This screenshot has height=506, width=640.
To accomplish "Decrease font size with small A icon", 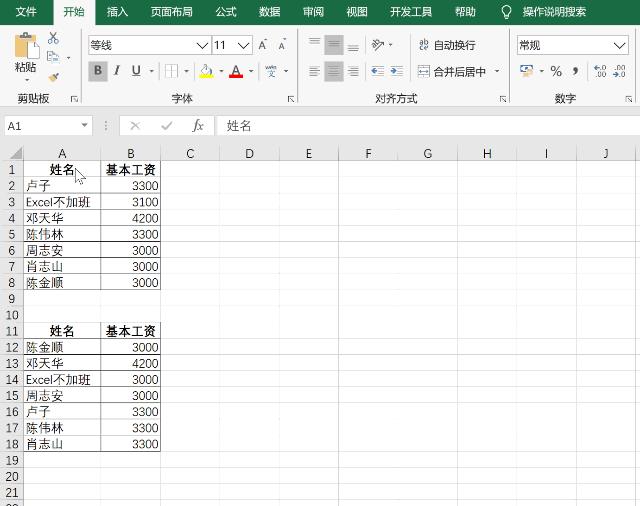I will click(282, 45).
